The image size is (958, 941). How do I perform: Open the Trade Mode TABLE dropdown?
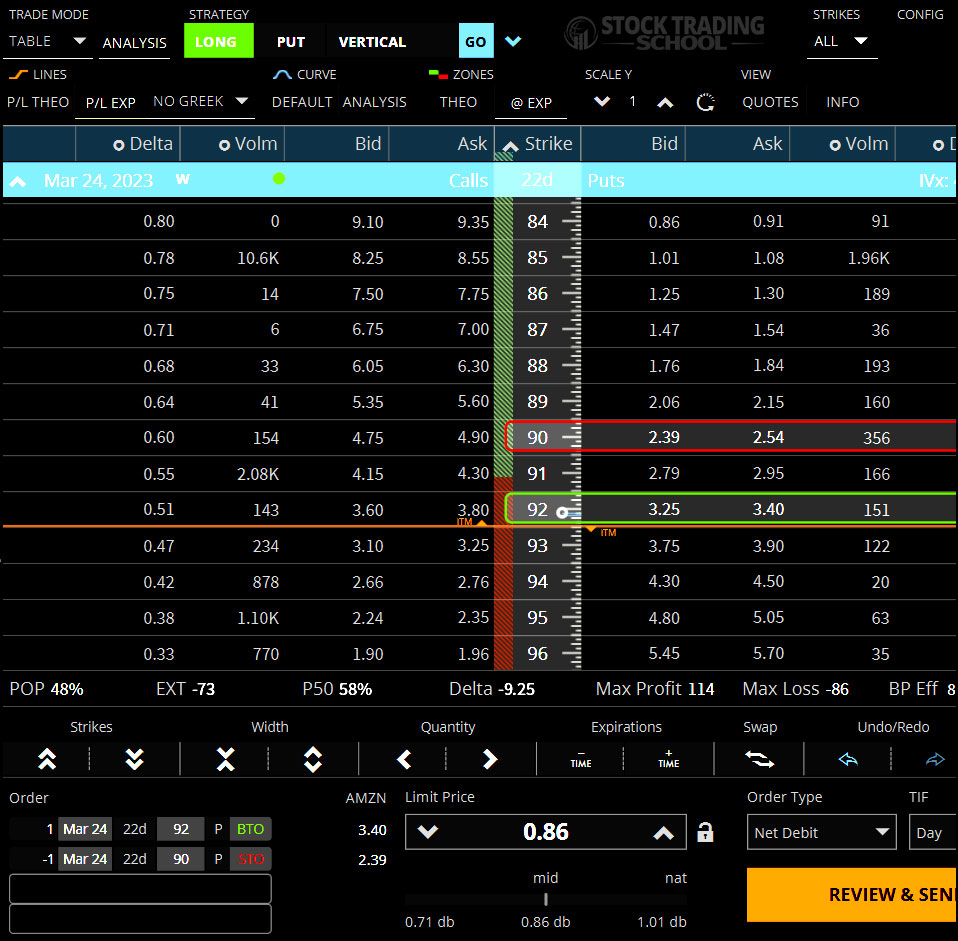point(46,41)
